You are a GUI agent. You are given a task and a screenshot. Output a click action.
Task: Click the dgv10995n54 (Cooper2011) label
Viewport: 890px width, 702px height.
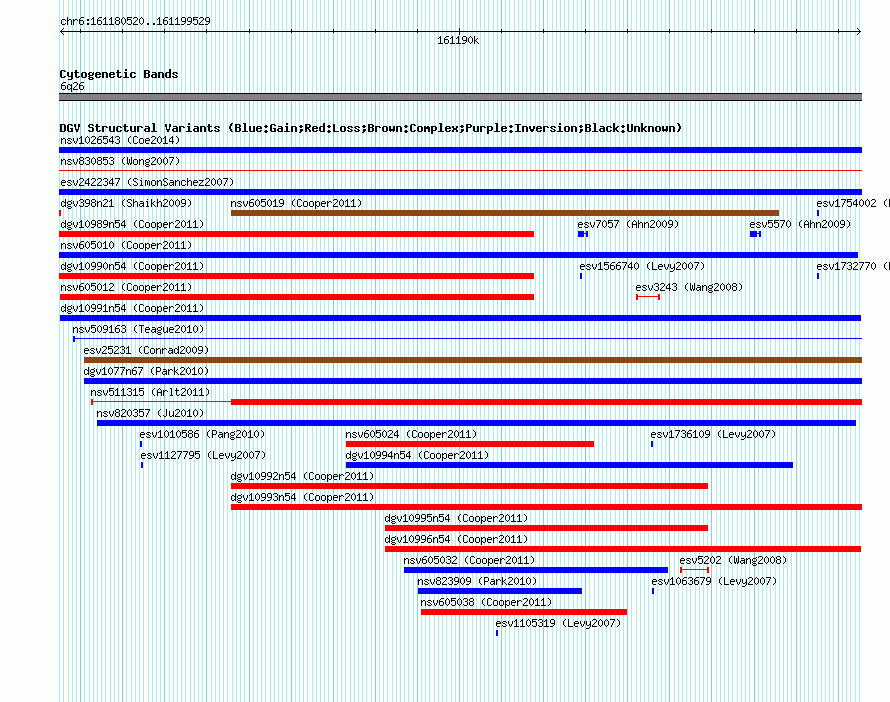(456, 518)
